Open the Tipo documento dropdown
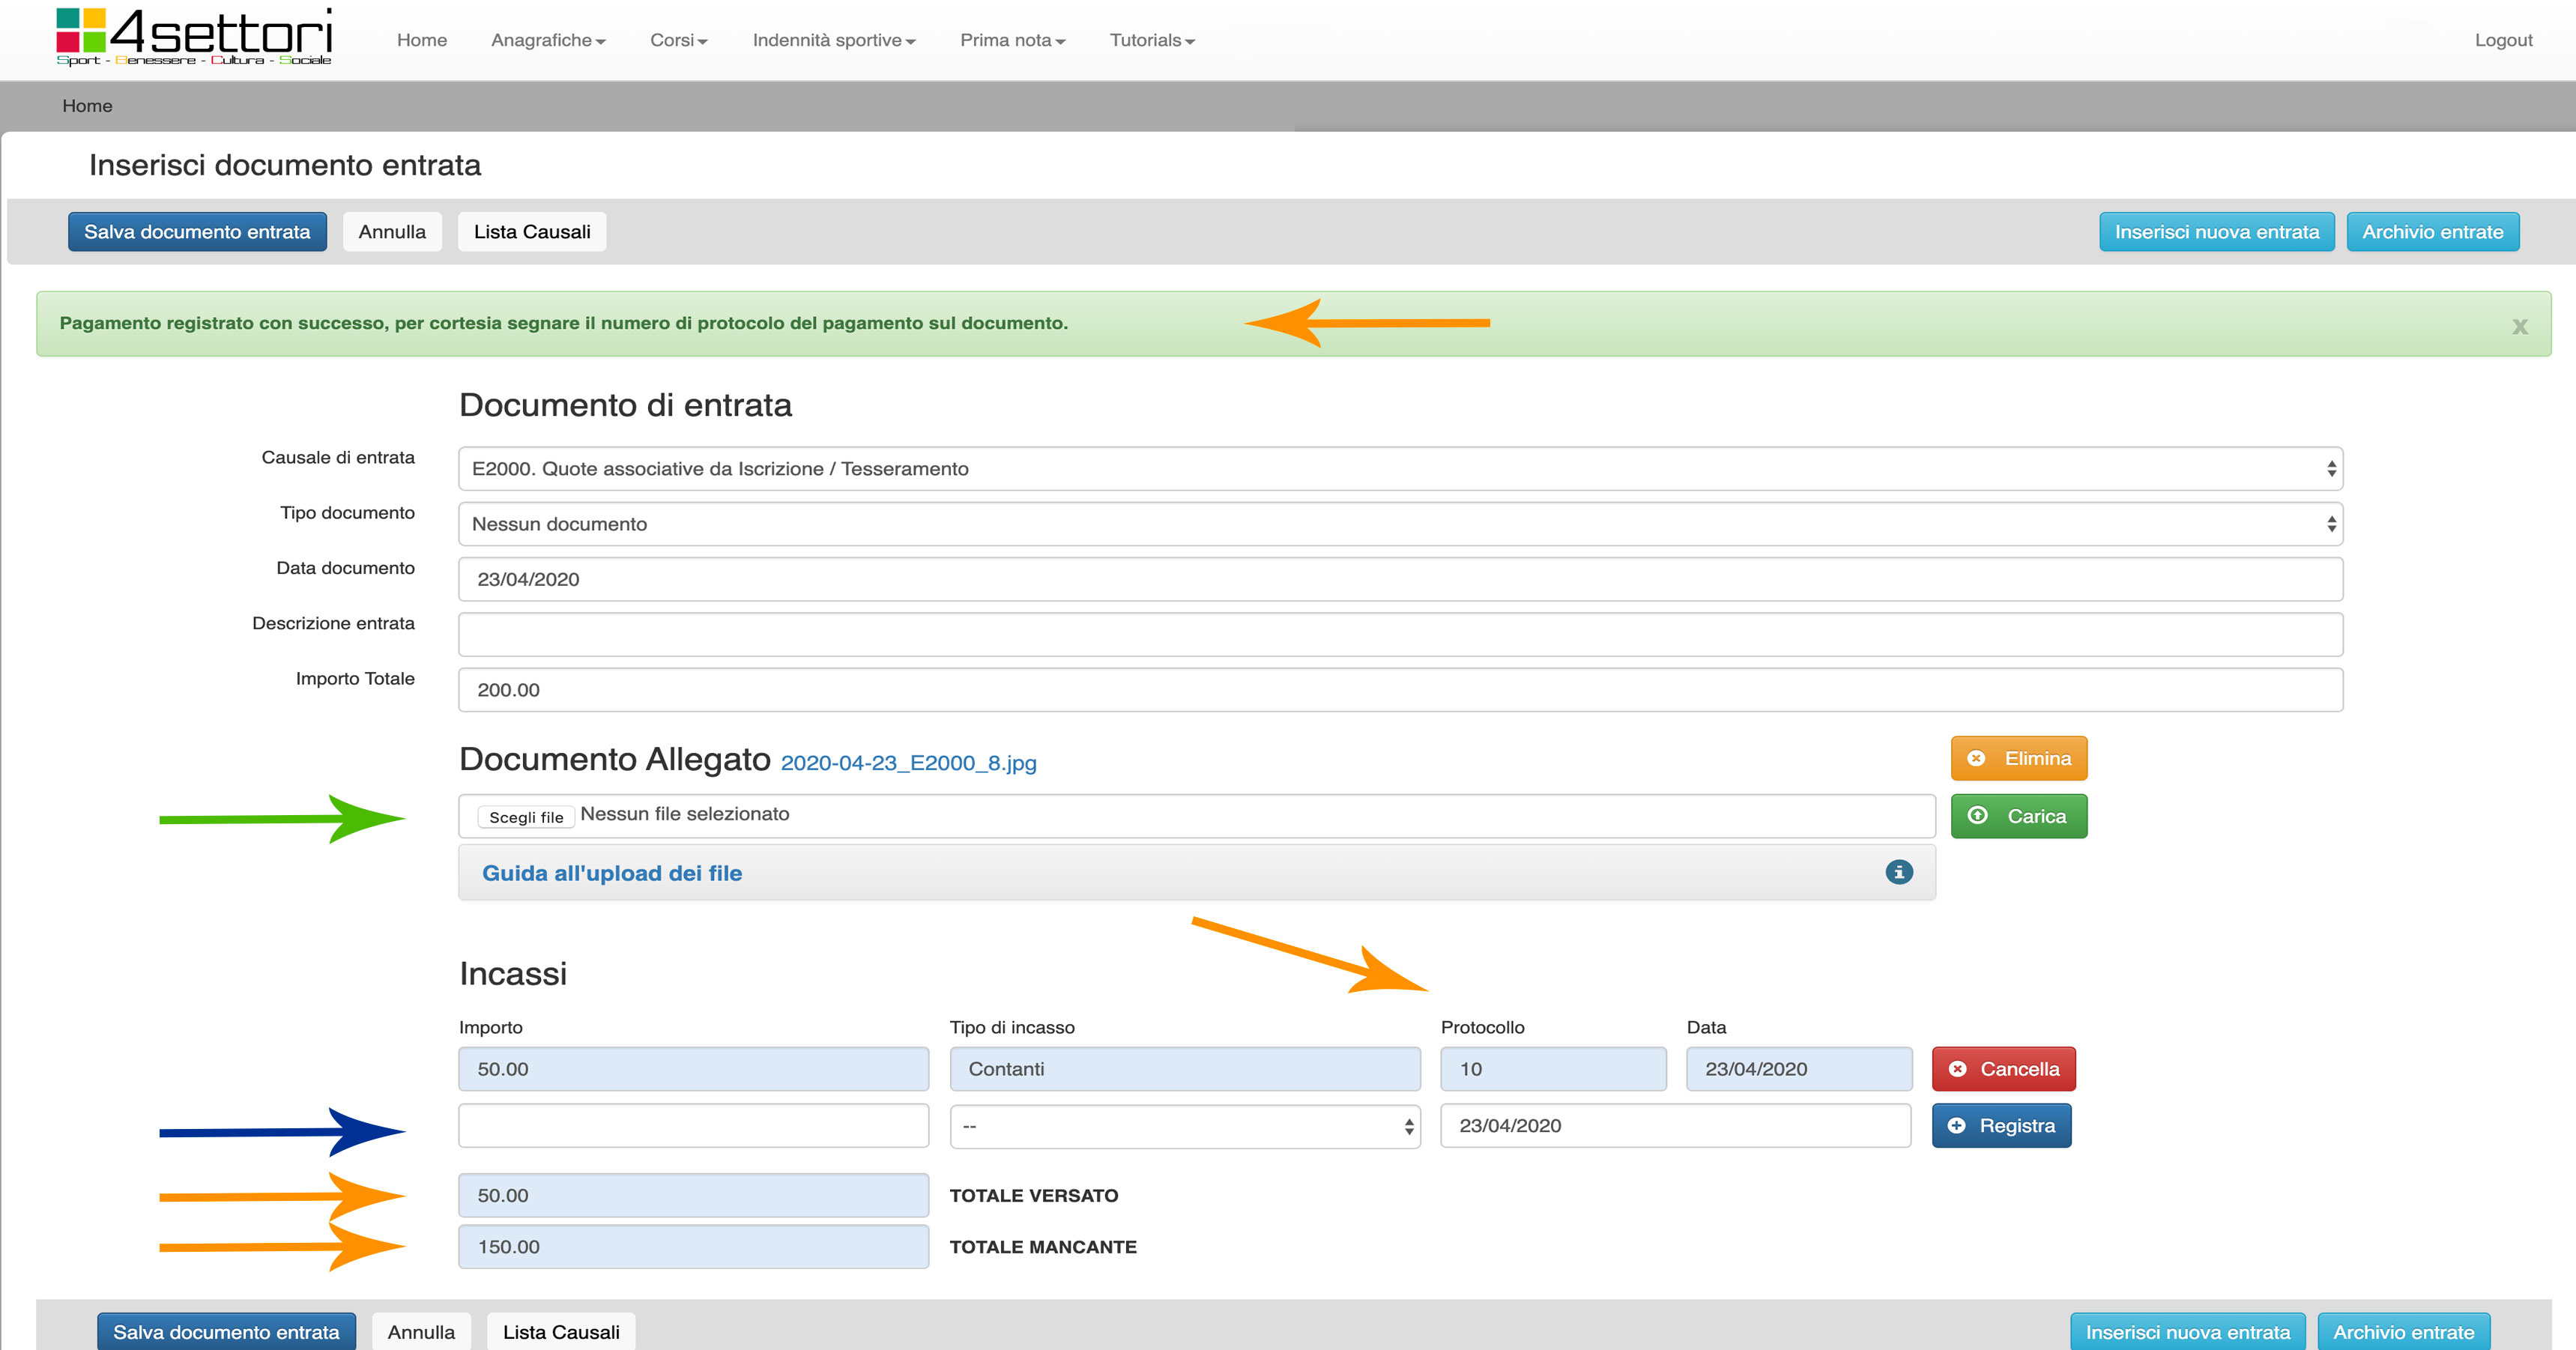The width and height of the screenshot is (2576, 1350). (x=1399, y=524)
